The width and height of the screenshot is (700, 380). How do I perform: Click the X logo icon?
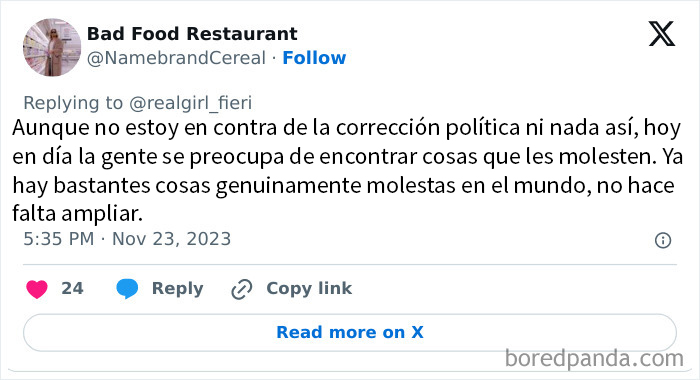click(x=662, y=34)
